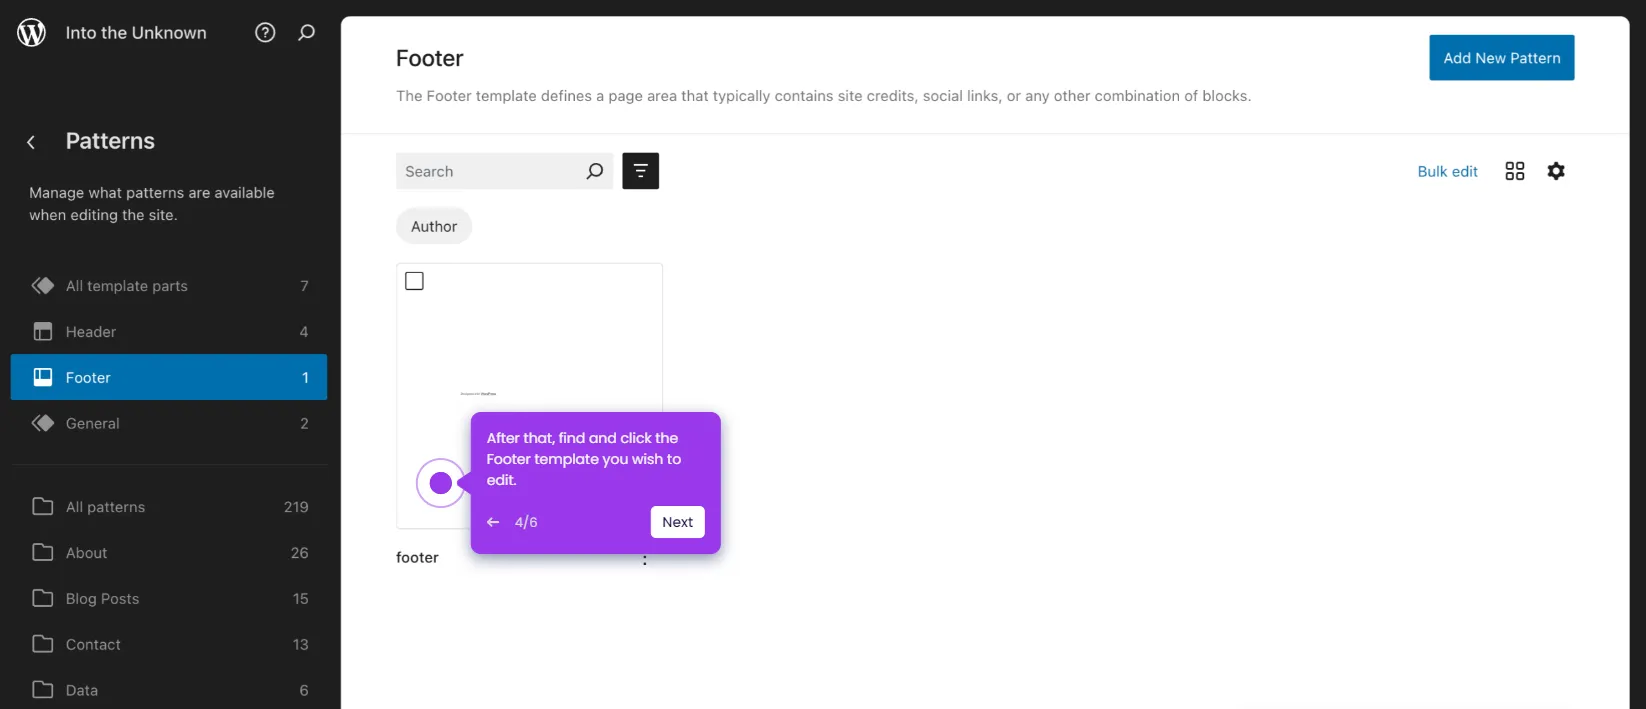Open General template parts category
This screenshot has width=1646, height=709.
[x=169, y=423]
